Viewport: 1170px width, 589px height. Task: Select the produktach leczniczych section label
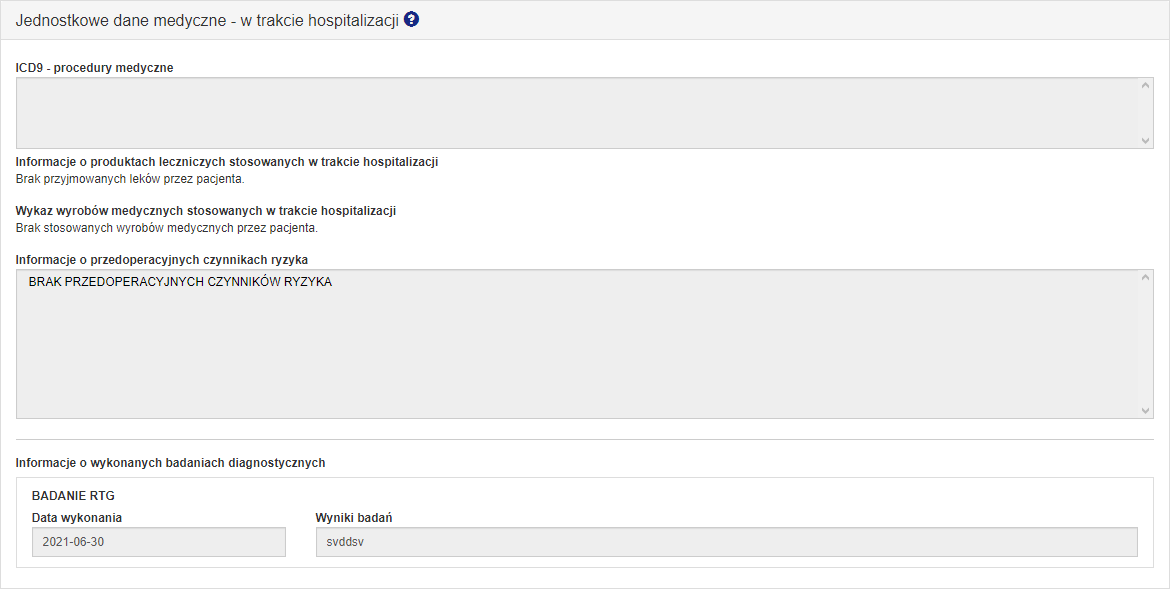click(x=227, y=161)
